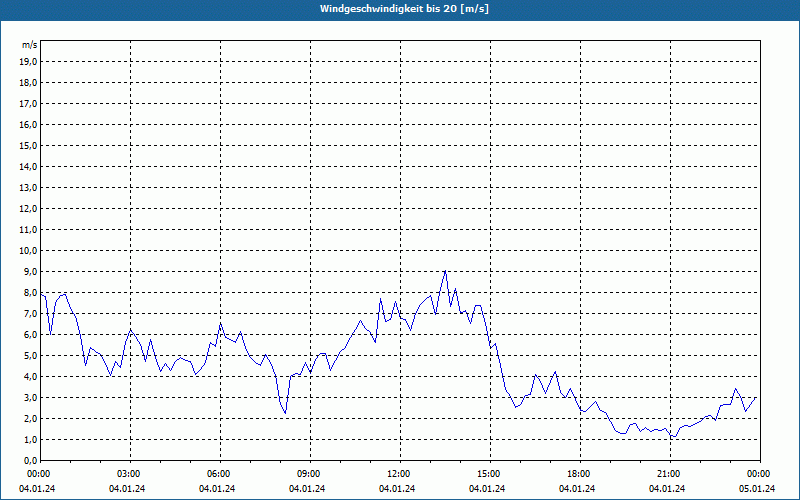
Task: Select the '04.01.24' date beneath 21:00
Action: tap(667, 489)
